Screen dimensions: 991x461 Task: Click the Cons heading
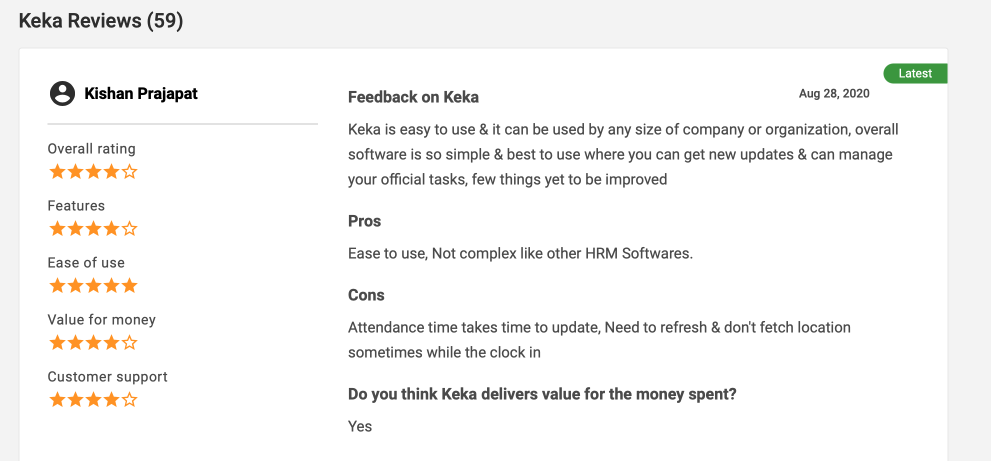click(x=366, y=295)
